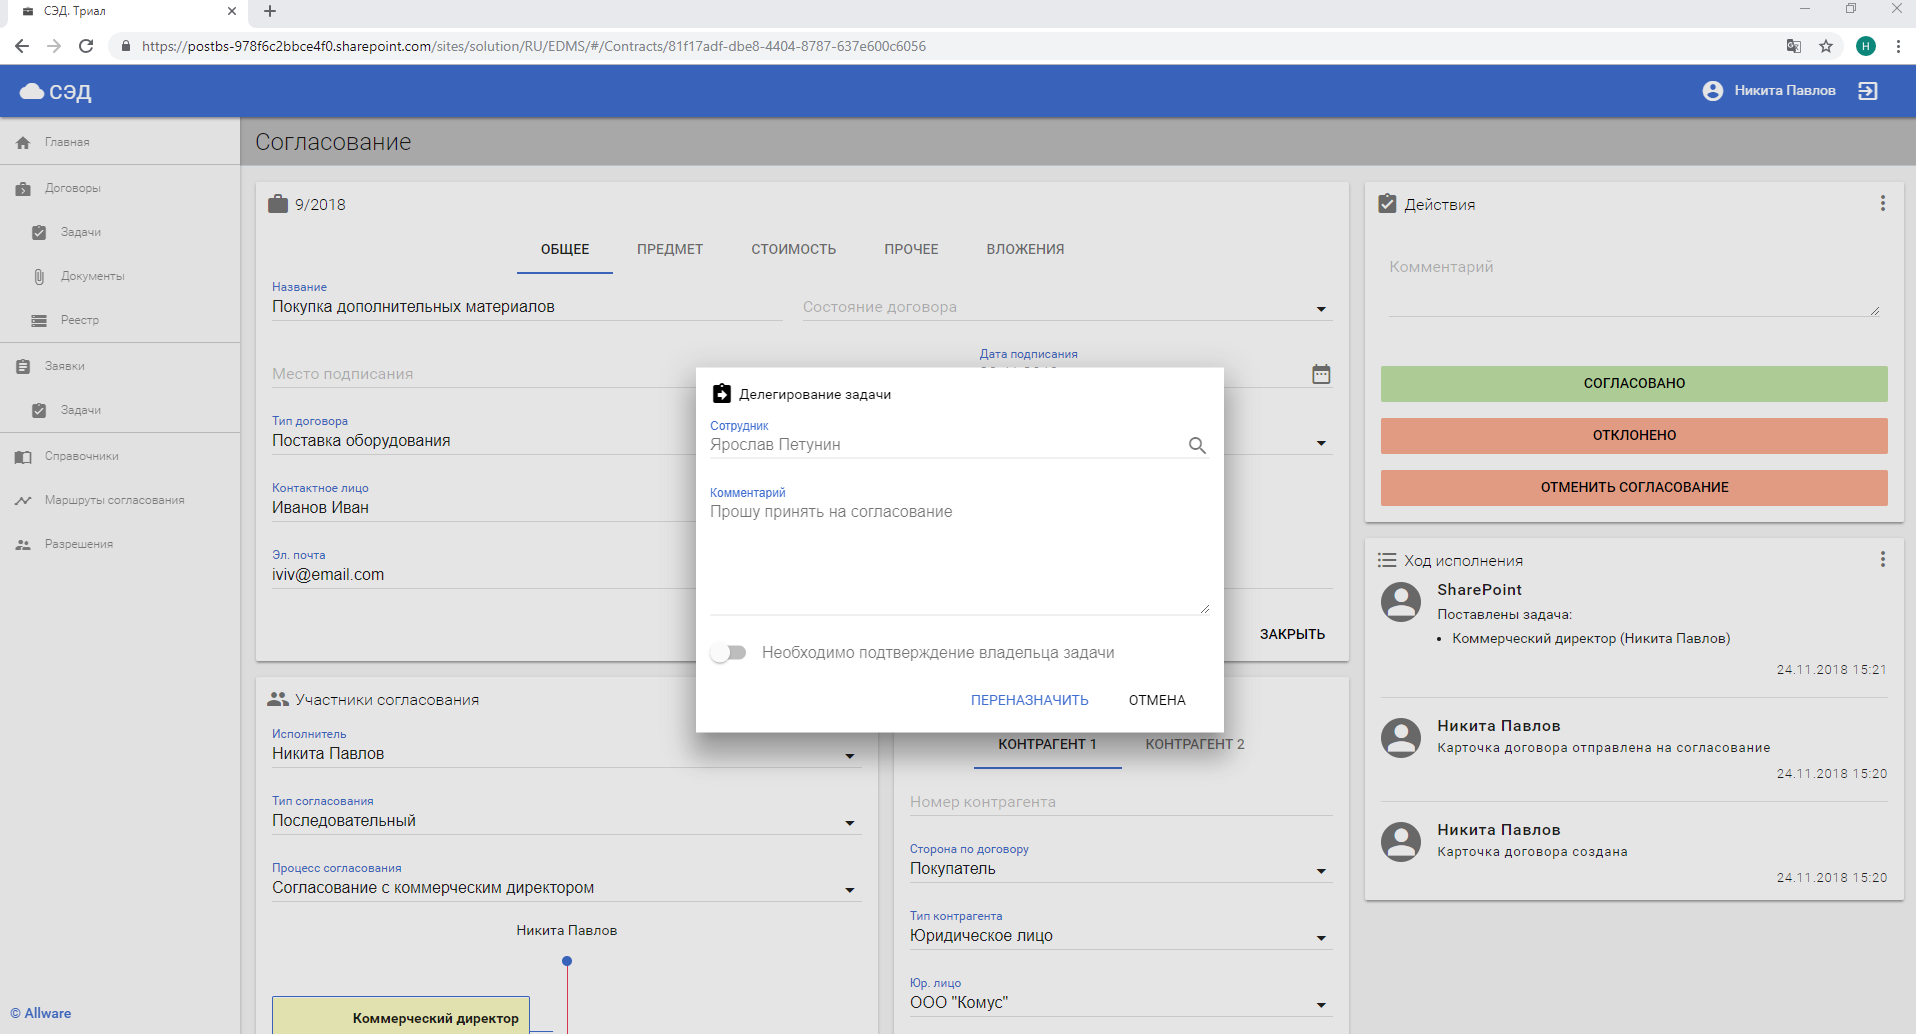The width and height of the screenshot is (1916, 1034).
Task: Click Сотрудник input field in dialog
Action: point(945,445)
